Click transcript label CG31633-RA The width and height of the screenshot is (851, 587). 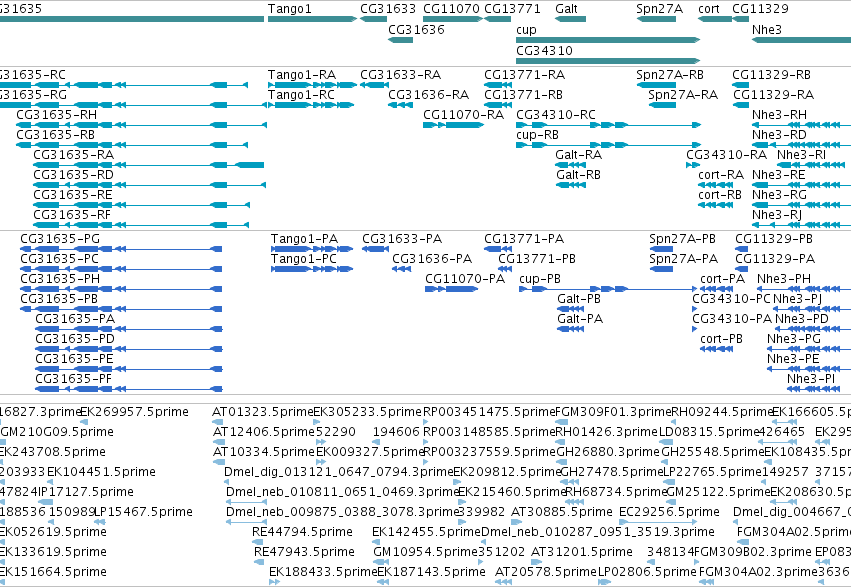point(401,75)
